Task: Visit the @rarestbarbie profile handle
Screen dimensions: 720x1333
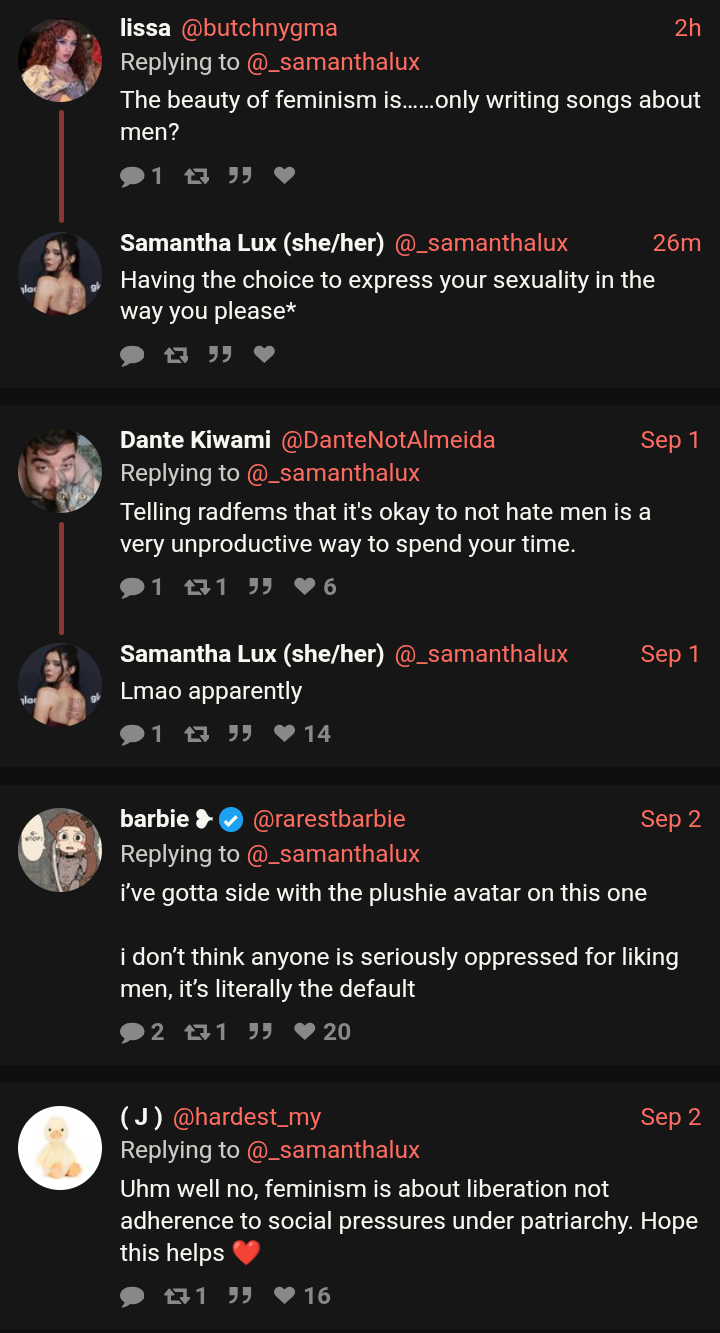Action: point(329,819)
